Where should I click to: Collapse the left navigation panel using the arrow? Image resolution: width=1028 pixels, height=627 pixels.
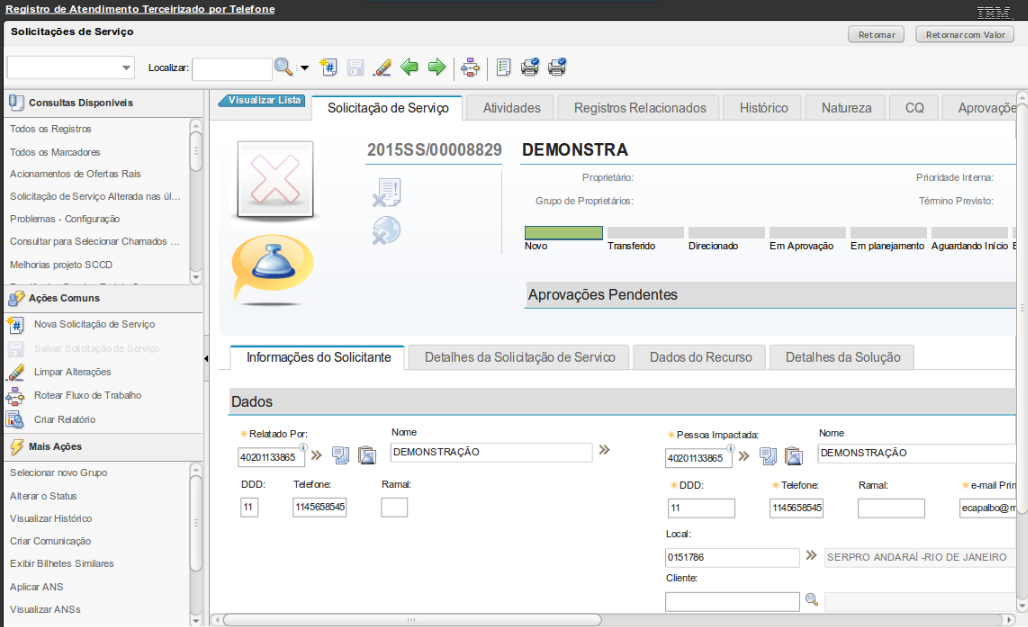pos(206,357)
